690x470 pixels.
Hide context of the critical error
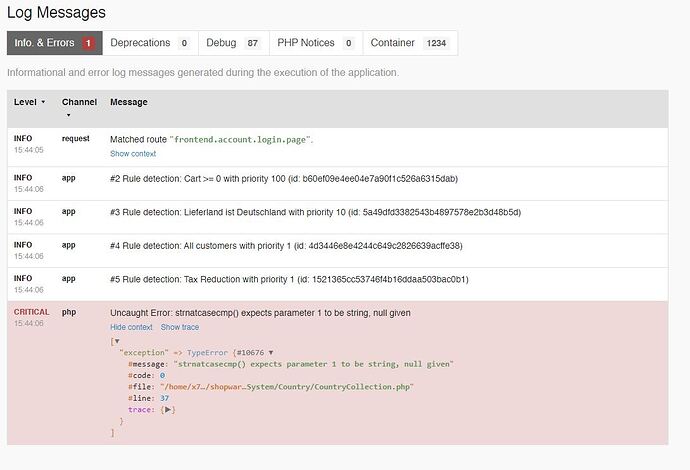pyautogui.click(x=131, y=327)
